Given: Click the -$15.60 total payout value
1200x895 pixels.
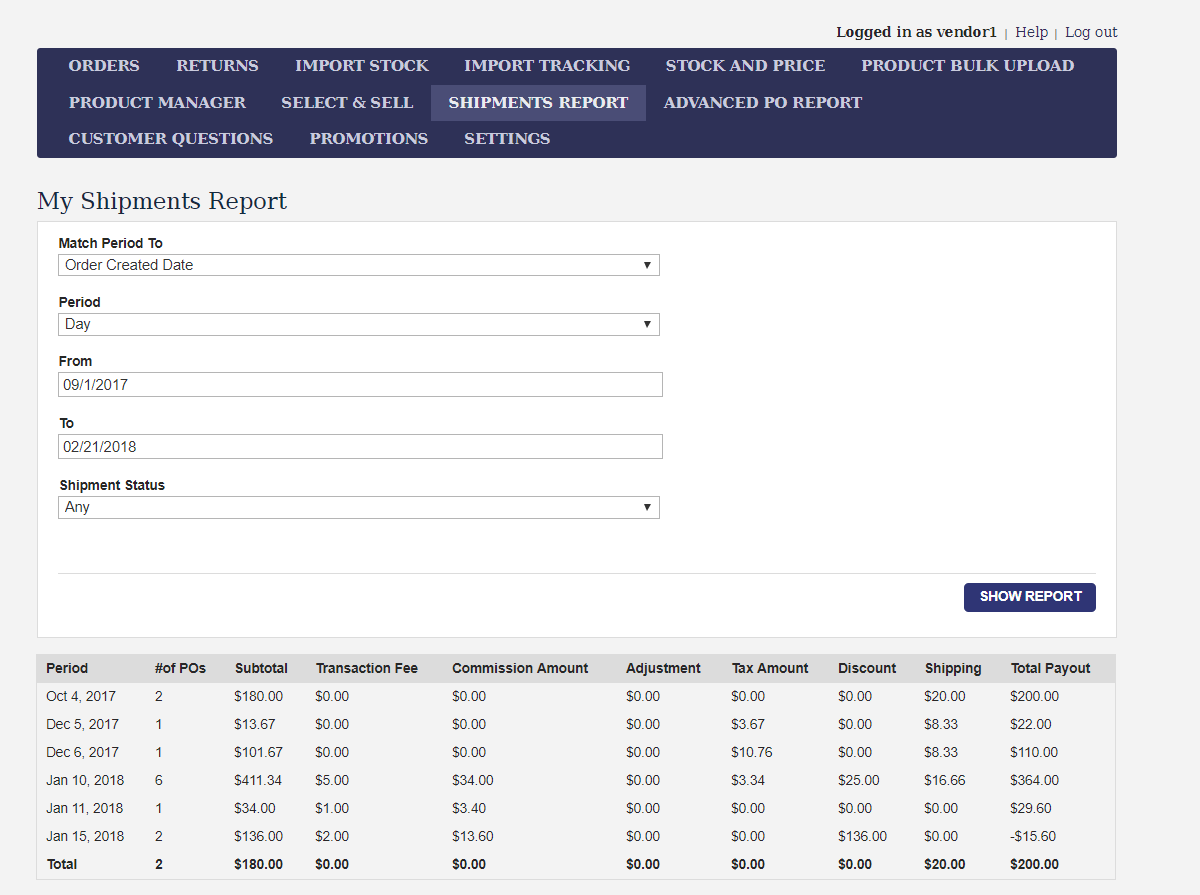Looking at the screenshot, I should 1033,836.
